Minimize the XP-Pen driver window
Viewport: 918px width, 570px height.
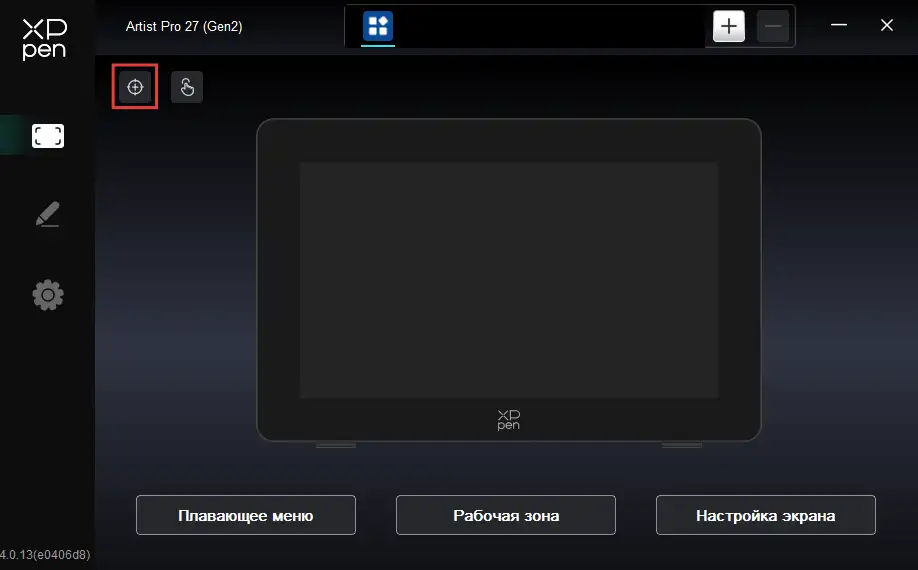(842, 26)
